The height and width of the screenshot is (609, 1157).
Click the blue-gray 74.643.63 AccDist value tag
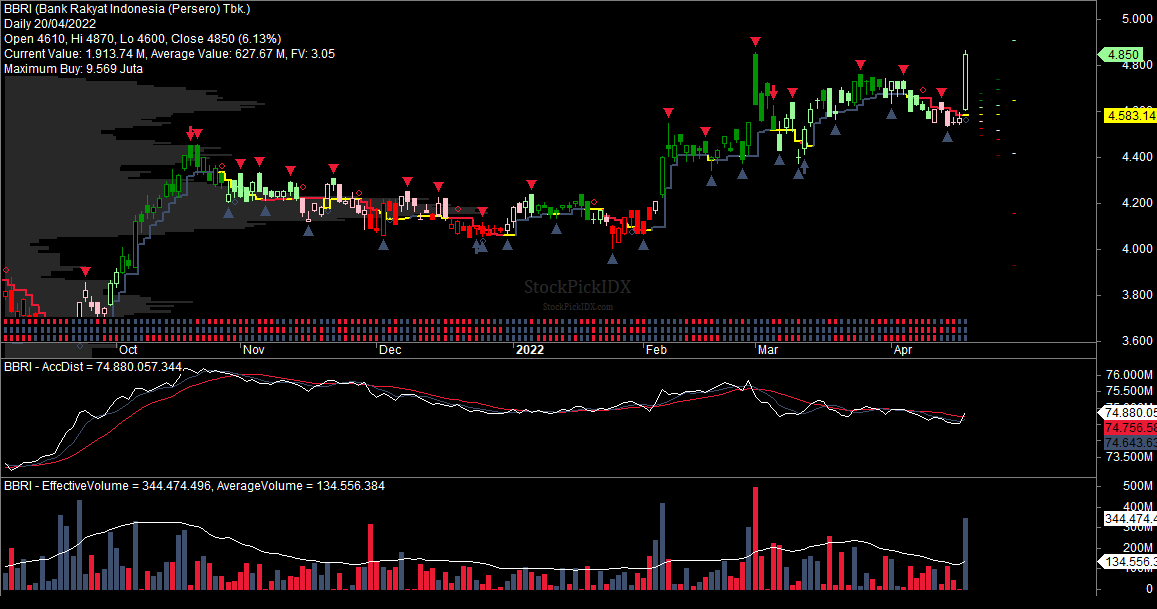coord(1130,443)
